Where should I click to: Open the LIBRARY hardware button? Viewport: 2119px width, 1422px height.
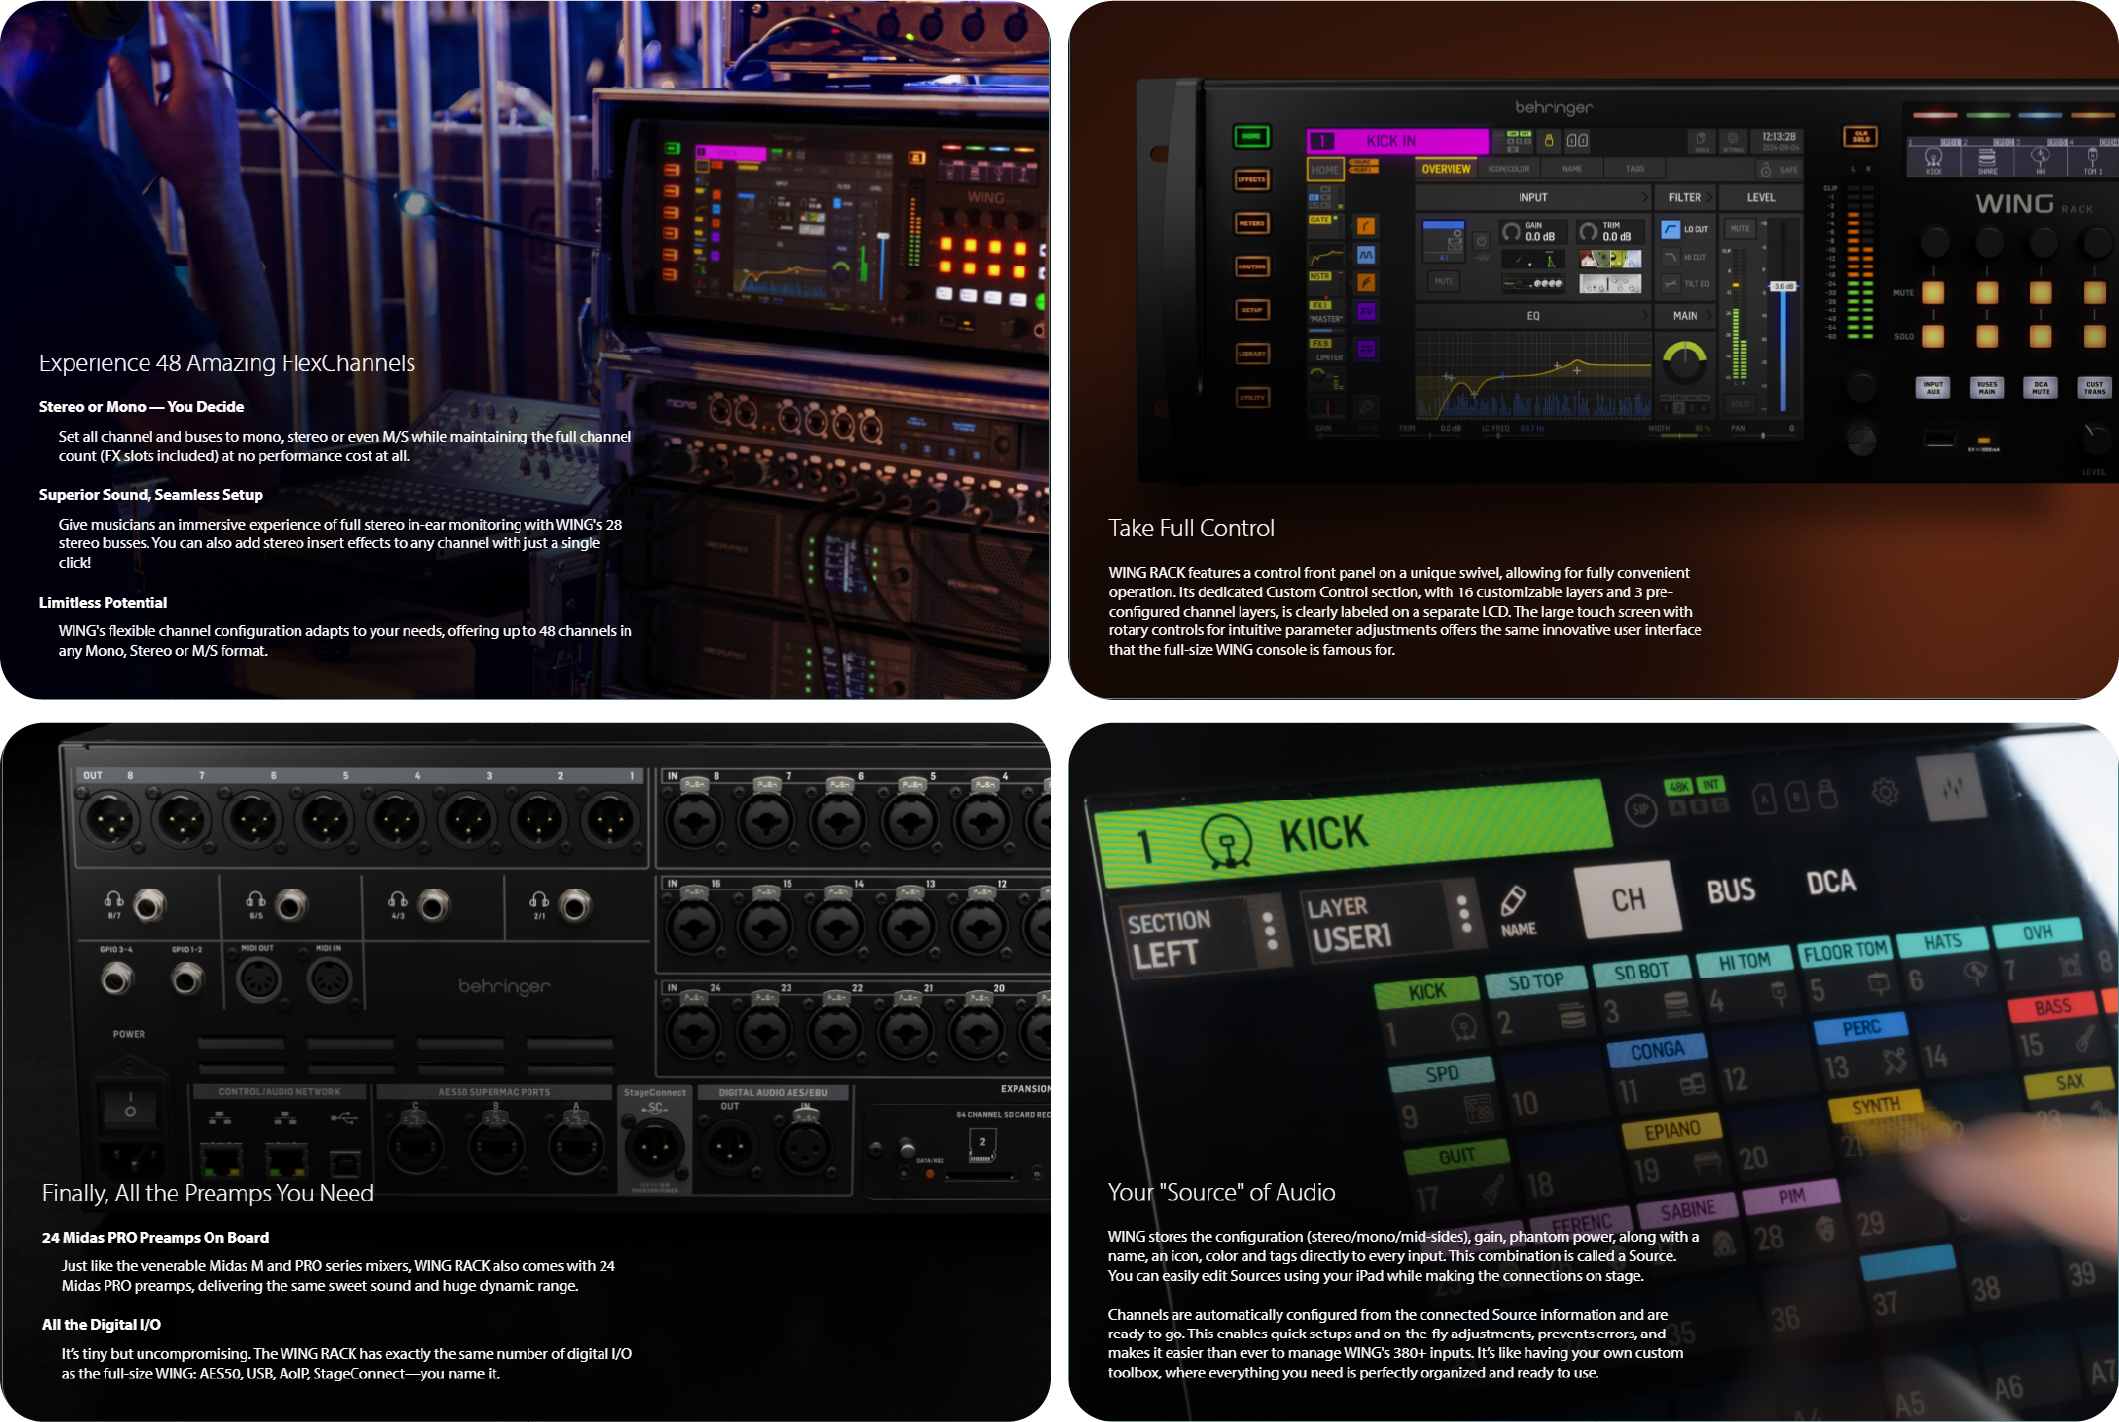(x=1252, y=354)
